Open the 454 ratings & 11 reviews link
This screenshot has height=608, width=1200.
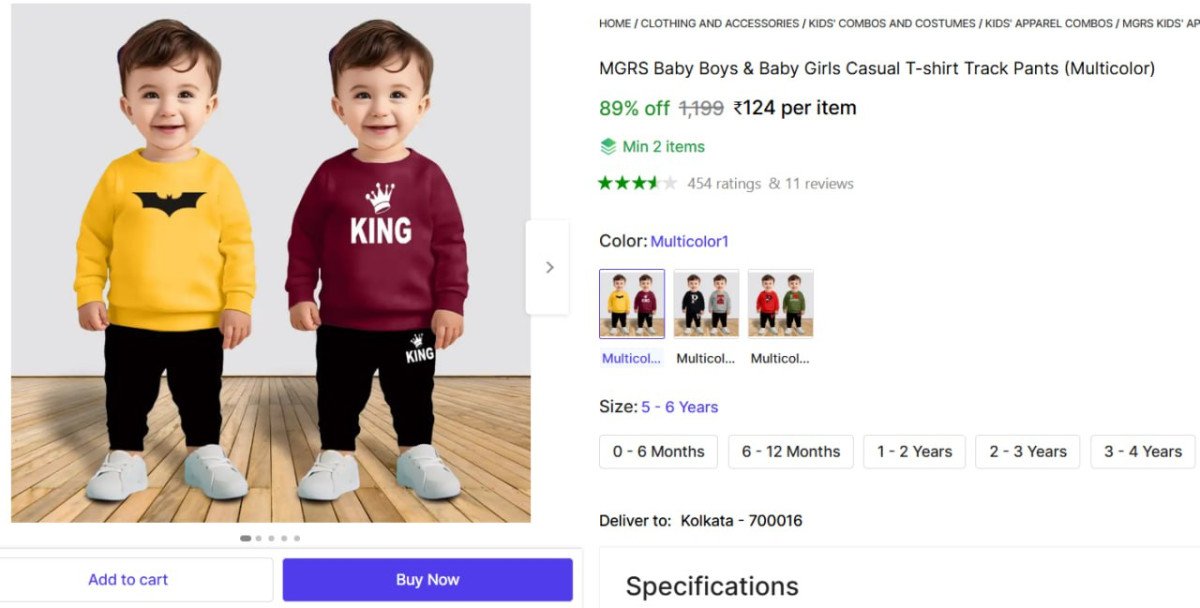pos(770,184)
